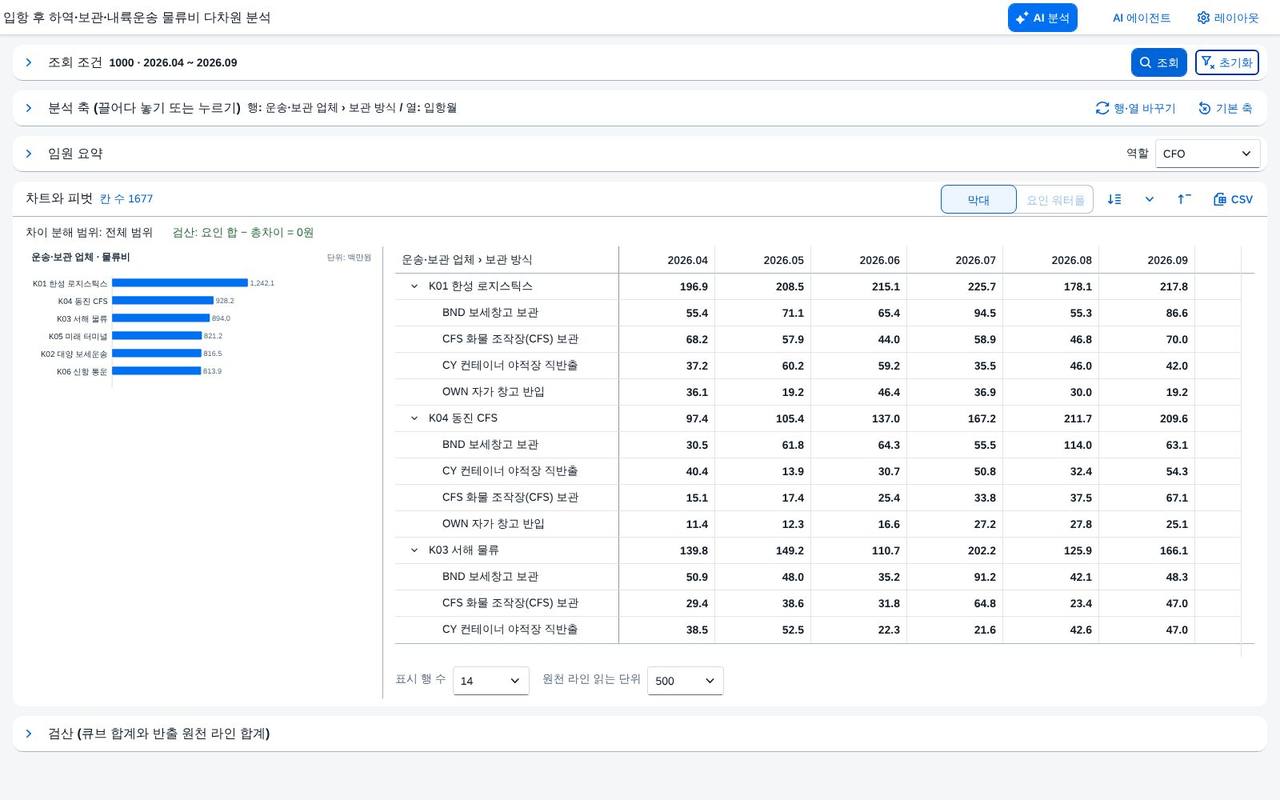Open the 역할 CFO dropdown

pos(1207,154)
